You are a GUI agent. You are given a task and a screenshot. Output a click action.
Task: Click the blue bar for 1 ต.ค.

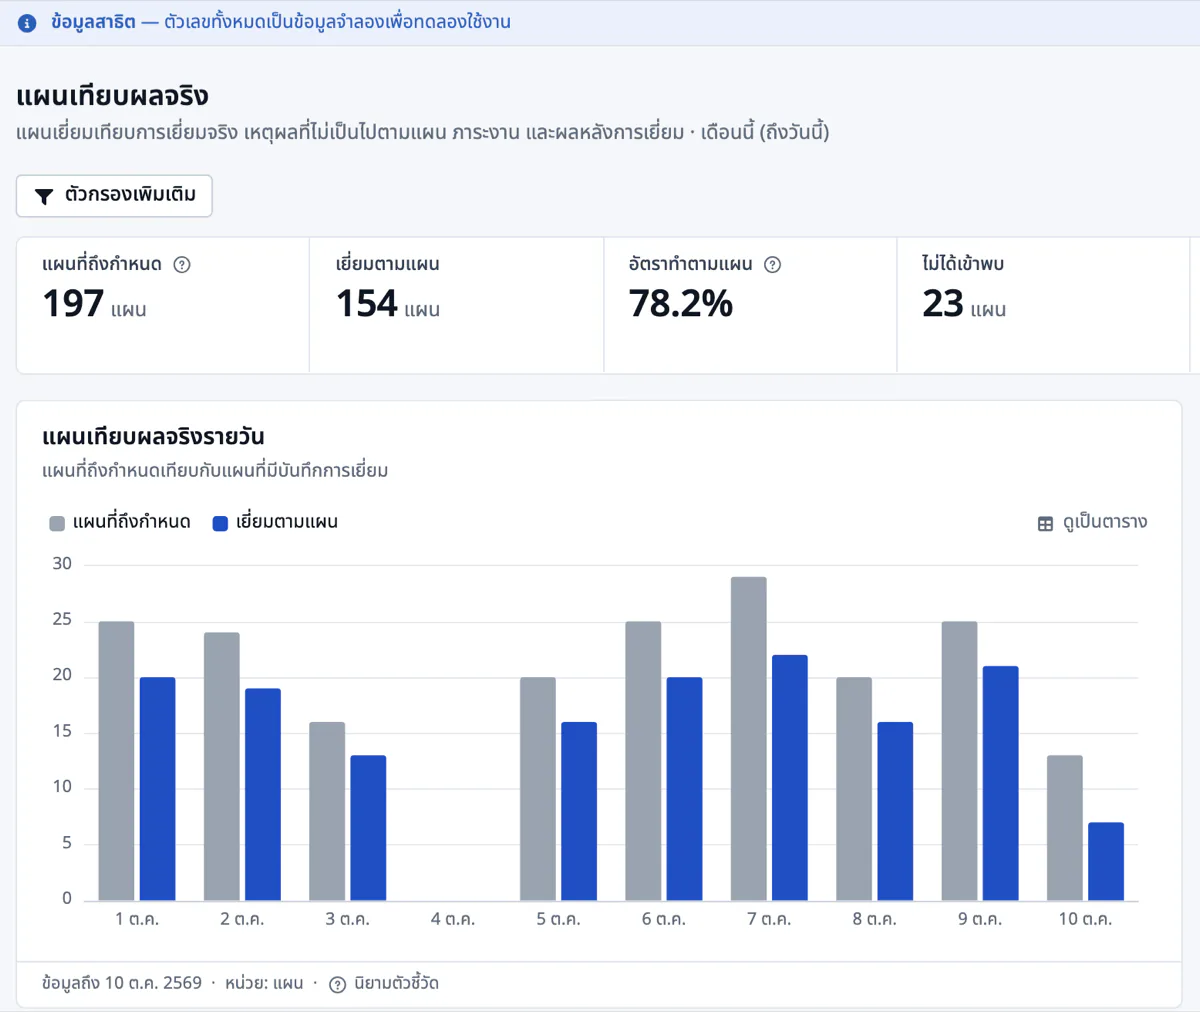point(158,789)
